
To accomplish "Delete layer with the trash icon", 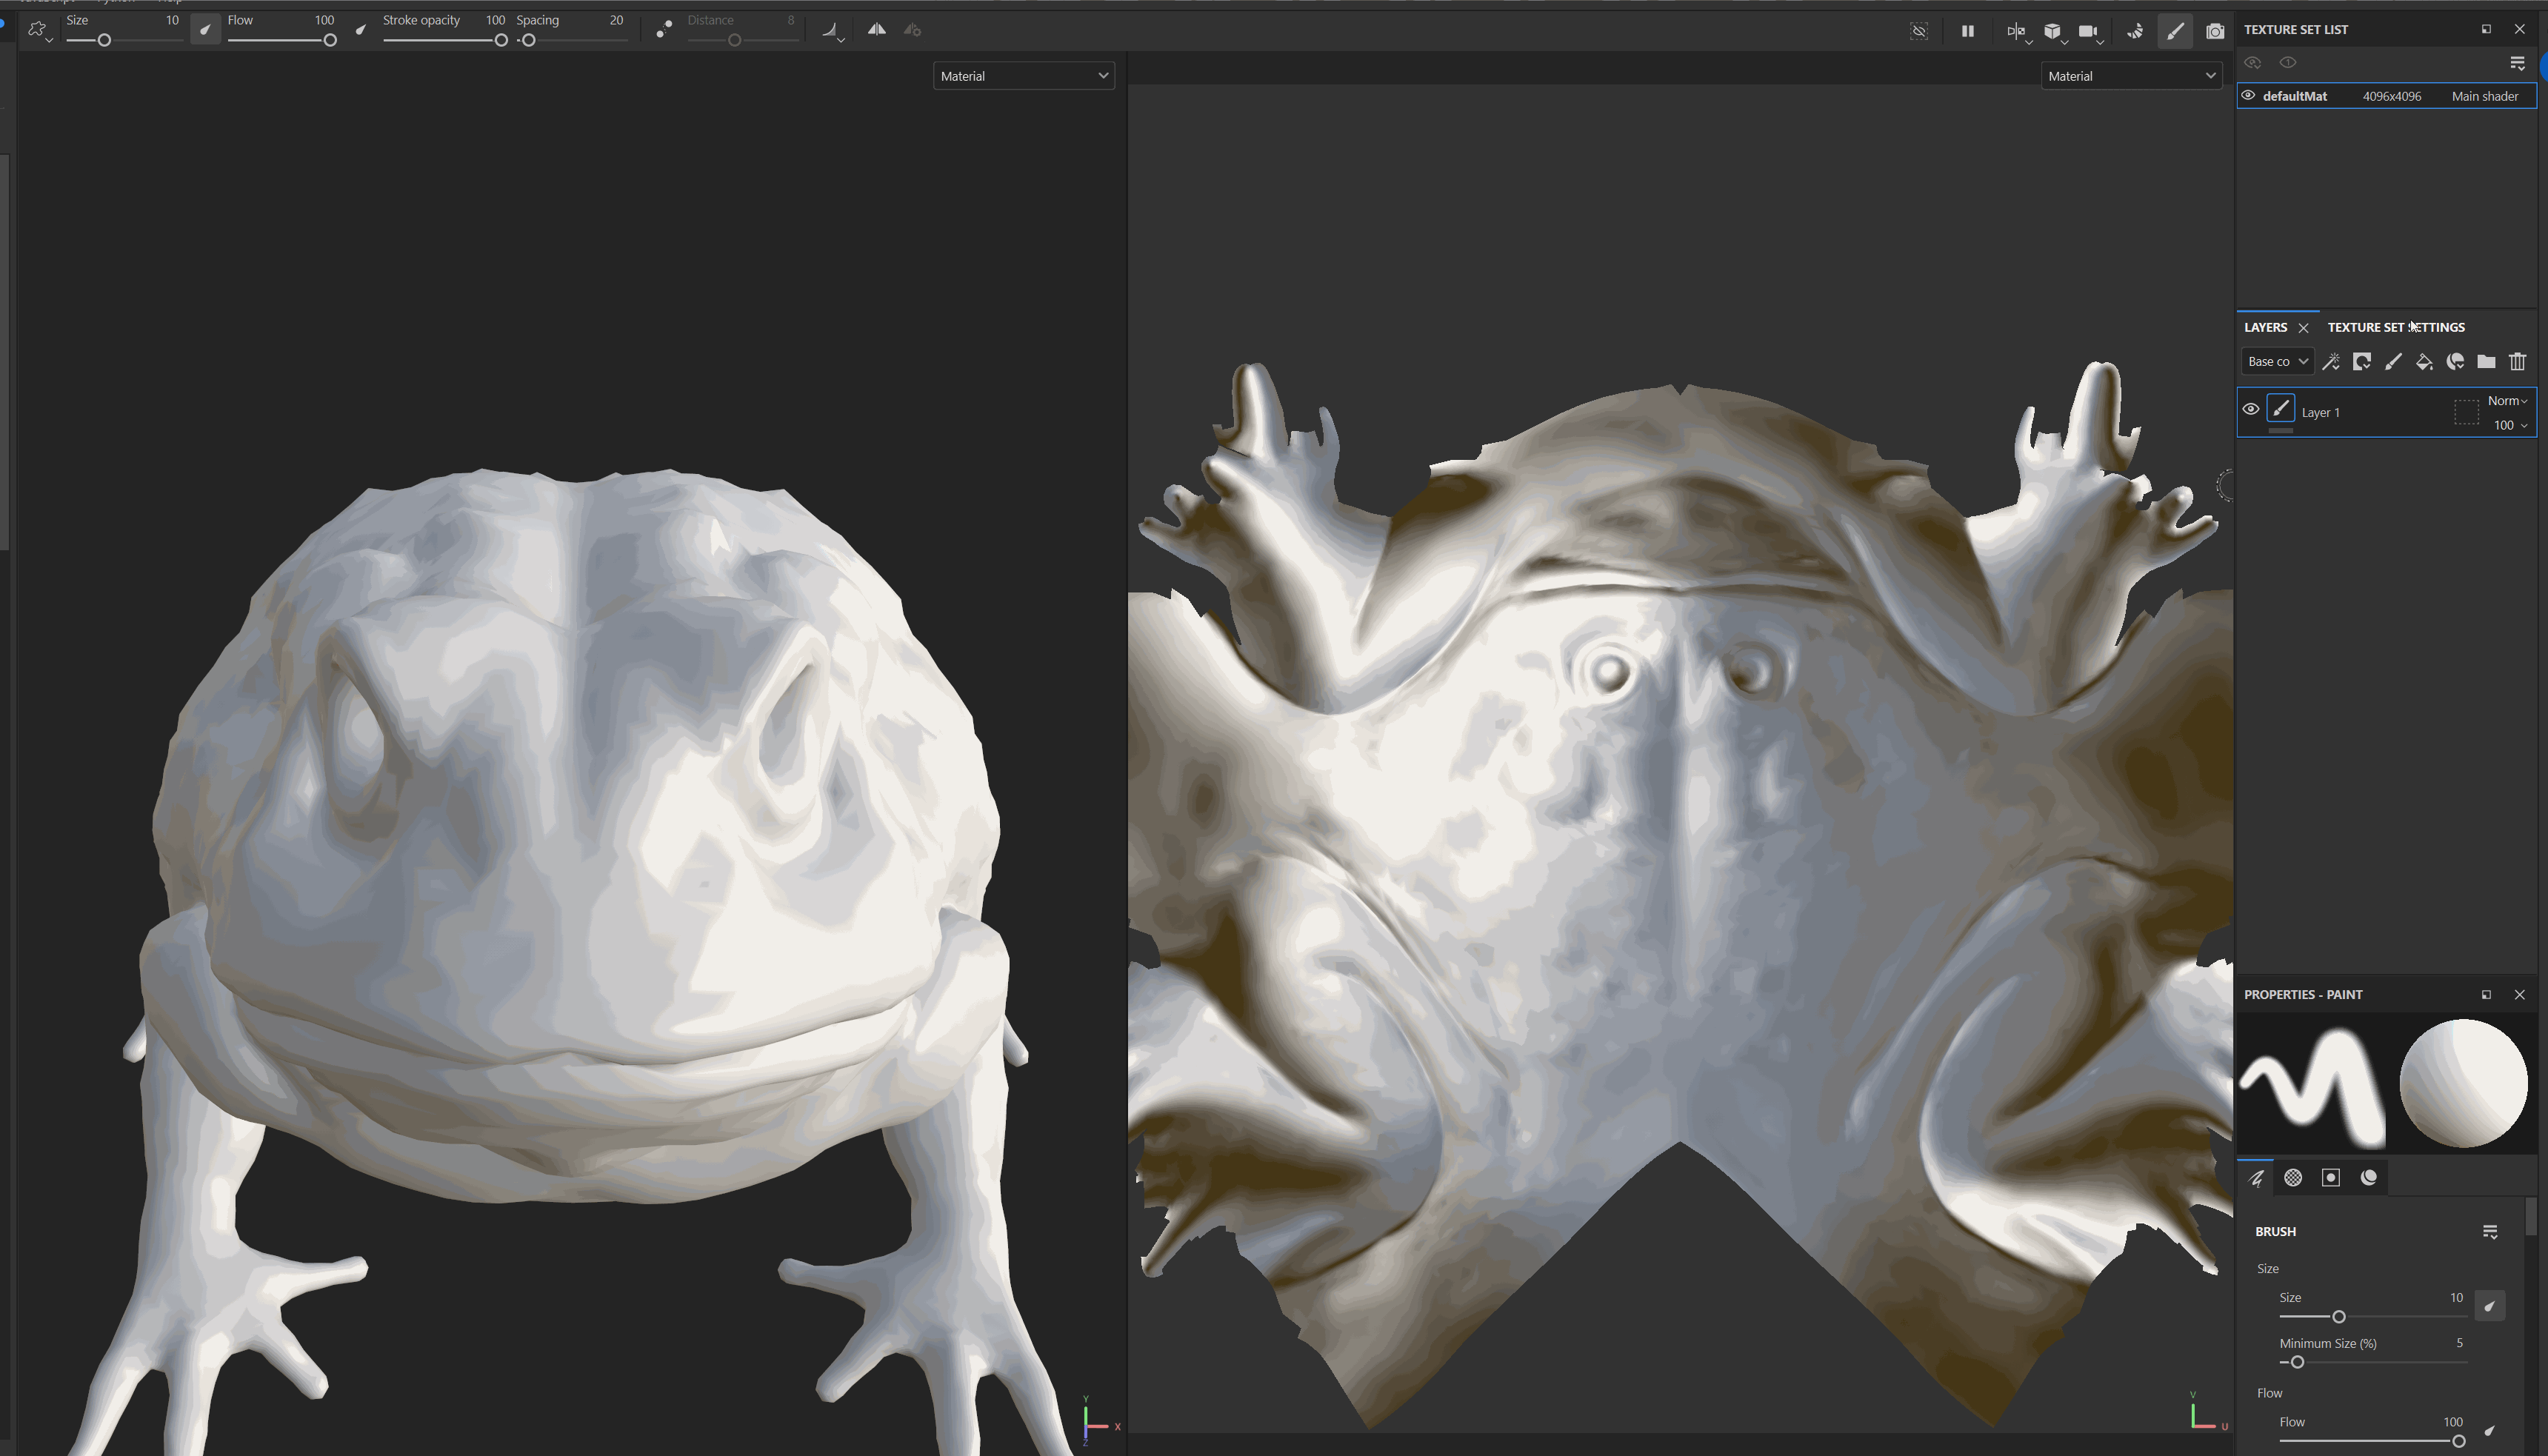I will (x=2517, y=362).
